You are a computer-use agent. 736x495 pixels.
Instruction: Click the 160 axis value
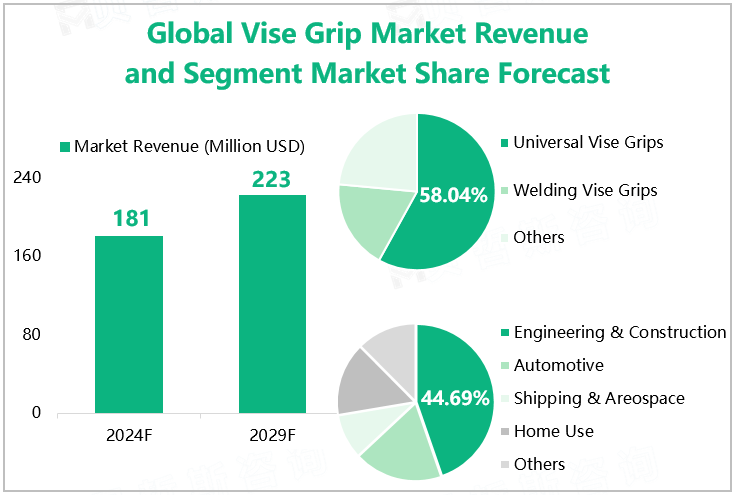[27, 256]
